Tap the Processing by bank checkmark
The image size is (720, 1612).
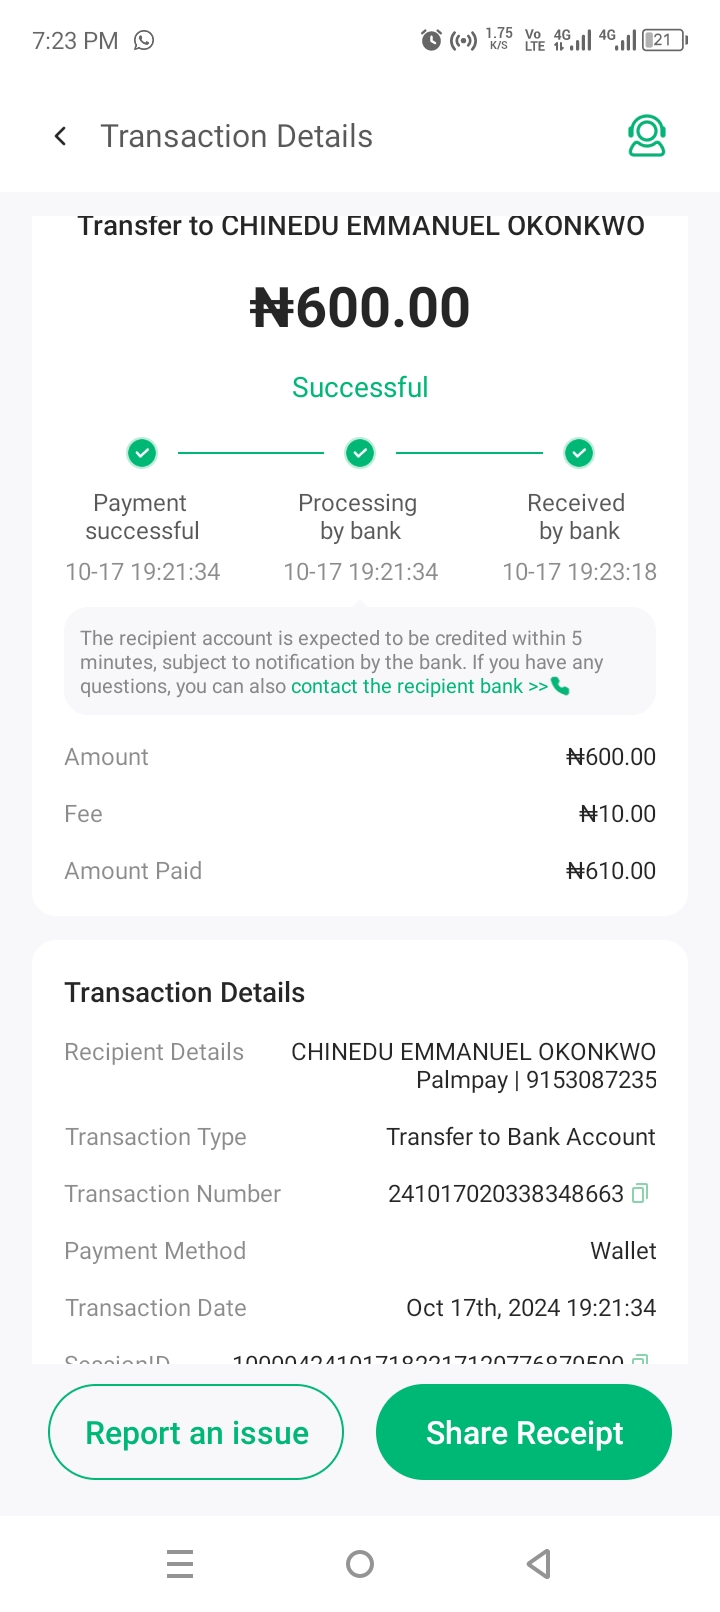point(360,453)
